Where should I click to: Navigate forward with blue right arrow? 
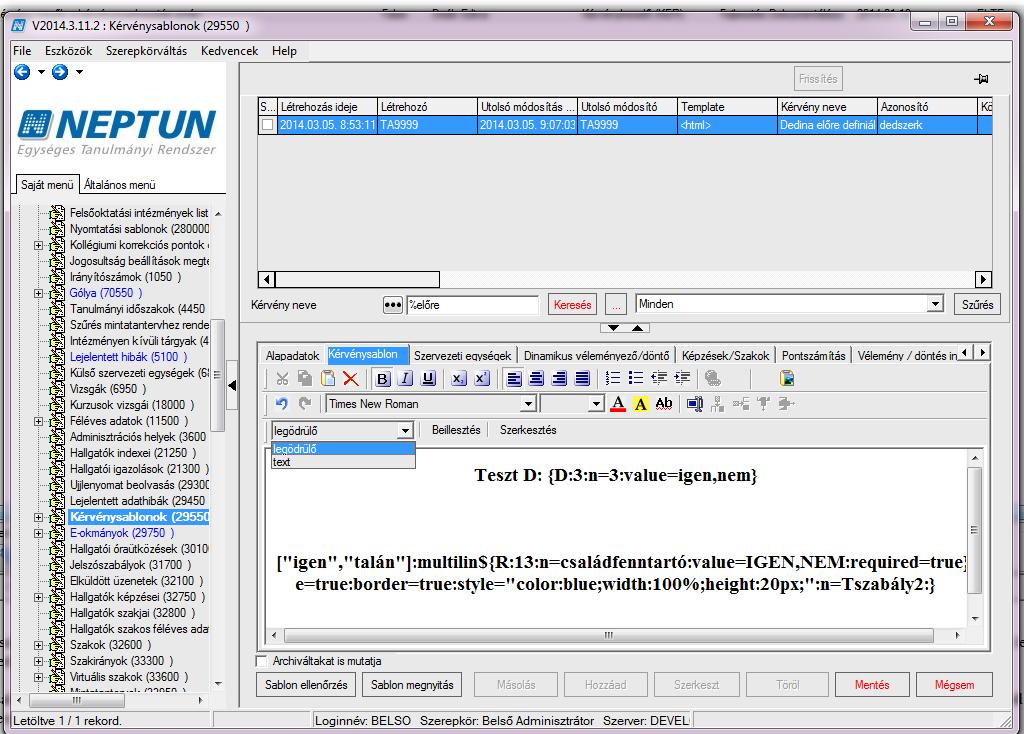click(x=60, y=72)
